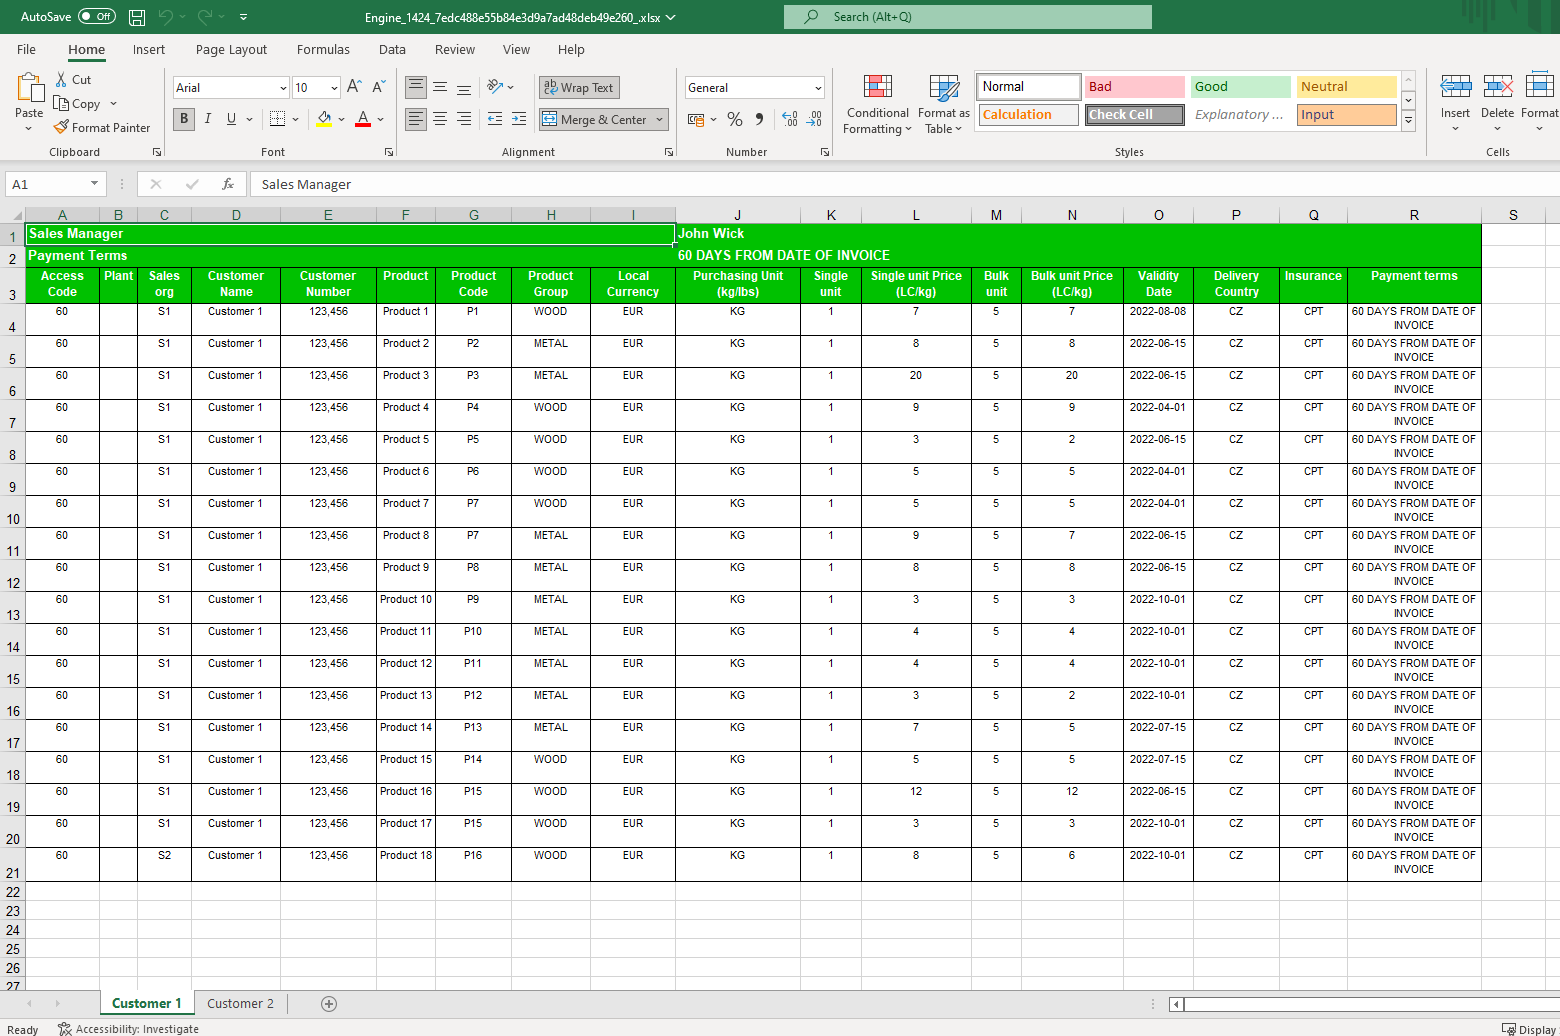
Task: Toggle underline formatting
Action: pos(230,119)
